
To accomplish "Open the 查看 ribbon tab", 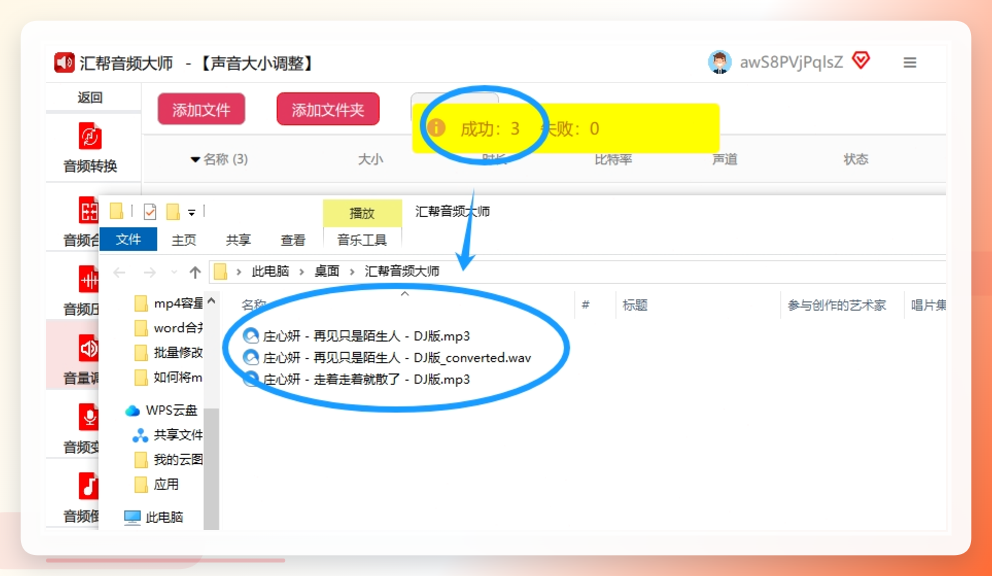I will (292, 240).
